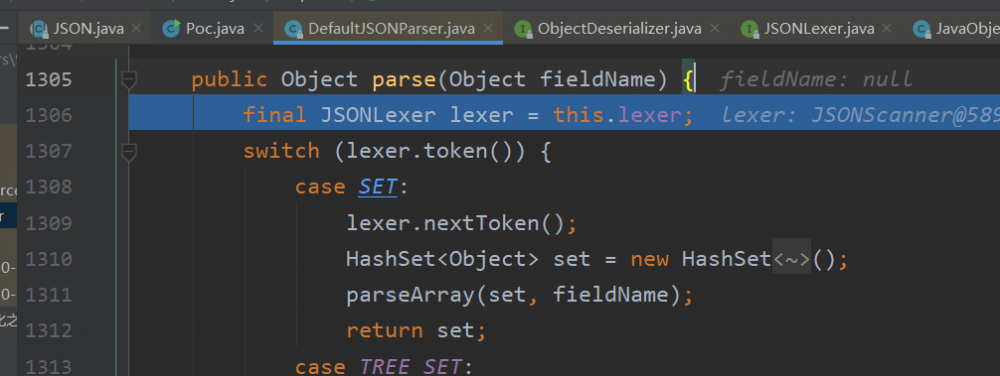Expand the folded diamond operator in new HashSet
Screen dimensions: 1000x376
pyautogui.click(x=791, y=259)
